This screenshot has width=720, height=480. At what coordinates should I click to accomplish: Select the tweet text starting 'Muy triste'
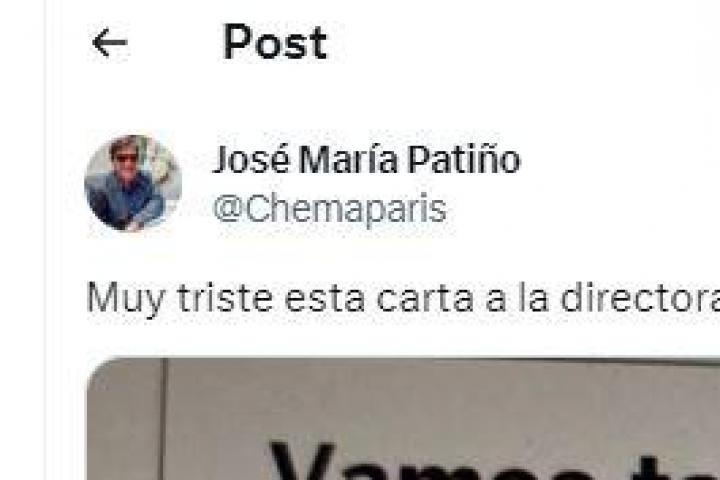403,299
